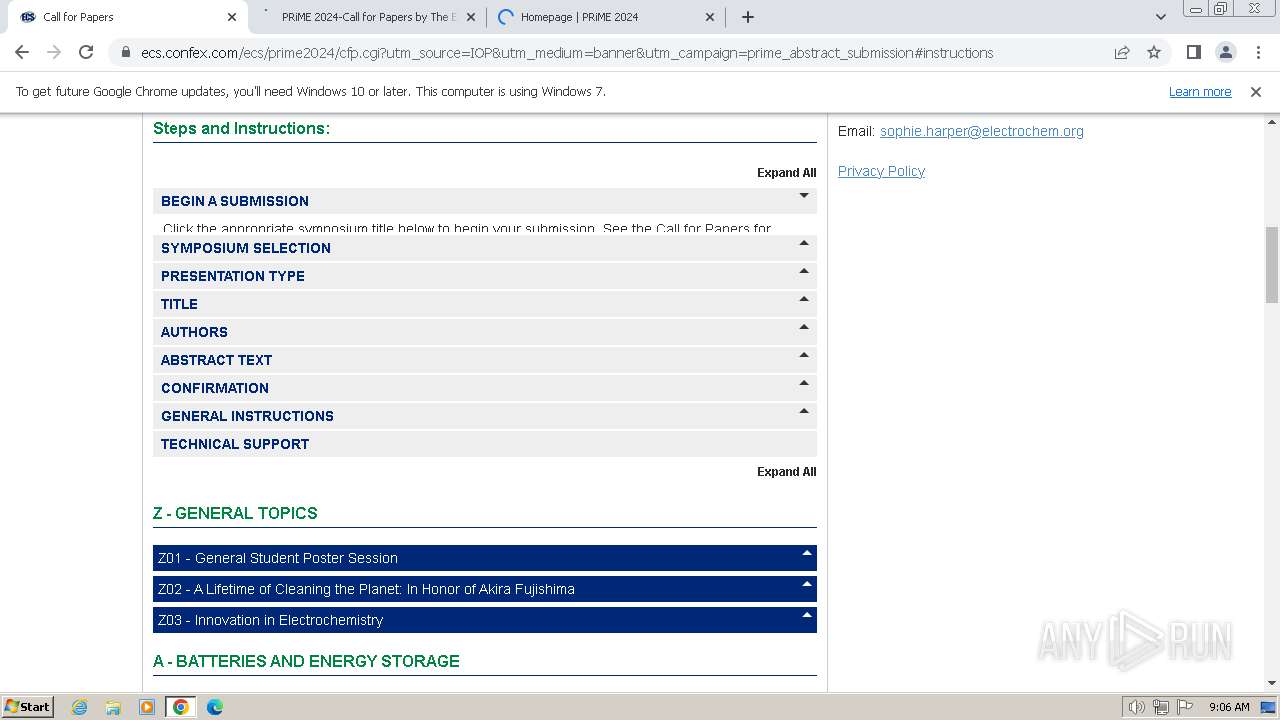Close the PRiME 2024-Call for Papers tab
This screenshot has width=1280, height=720.
point(471,17)
